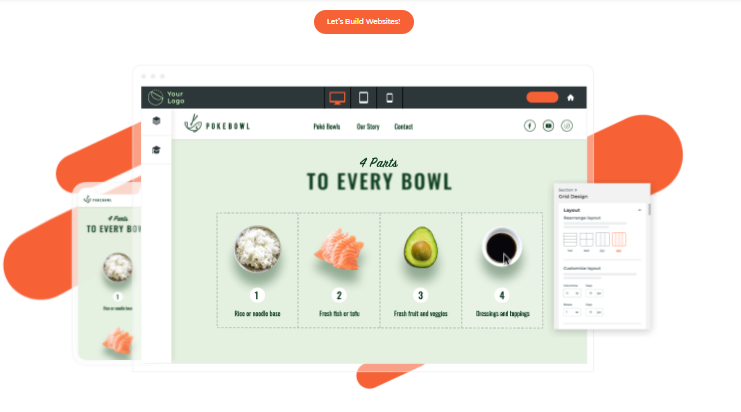Switch to desktop preview mode
741x412 pixels.
coord(337,98)
